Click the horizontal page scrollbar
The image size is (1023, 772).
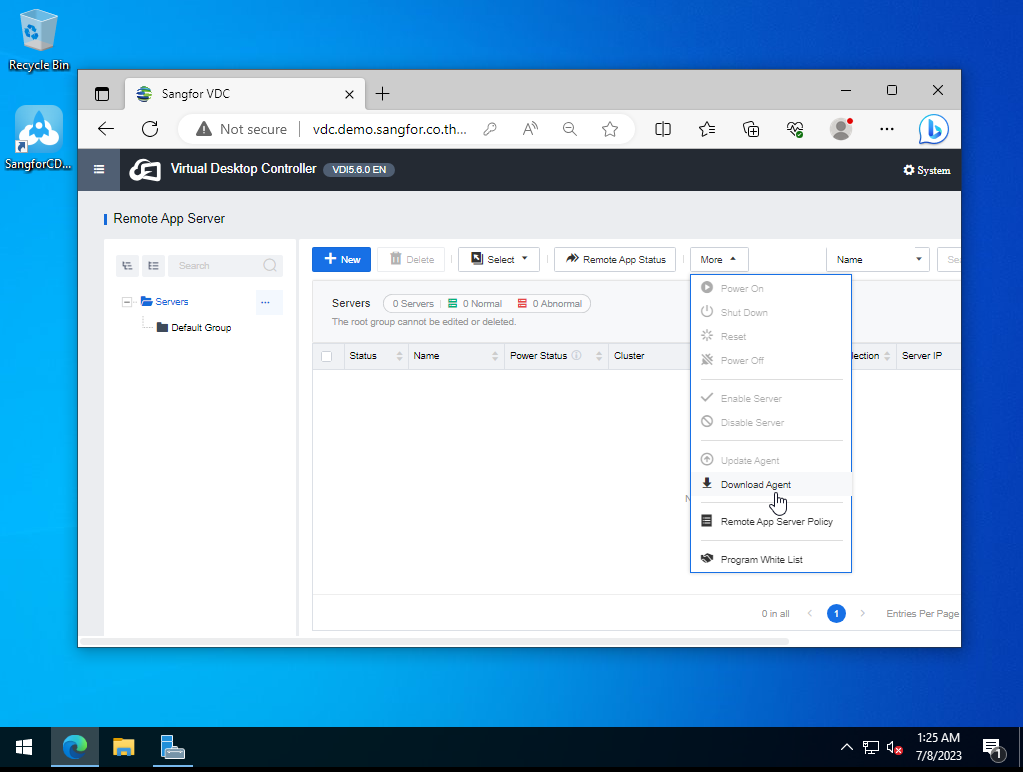[x=434, y=641]
